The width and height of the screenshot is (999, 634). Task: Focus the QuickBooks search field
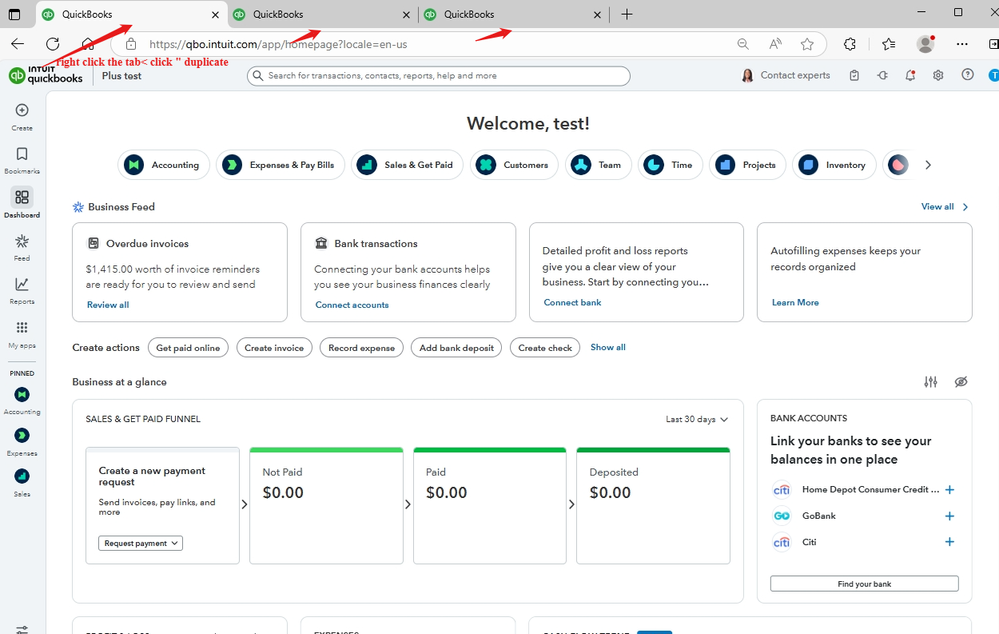[x=438, y=75]
